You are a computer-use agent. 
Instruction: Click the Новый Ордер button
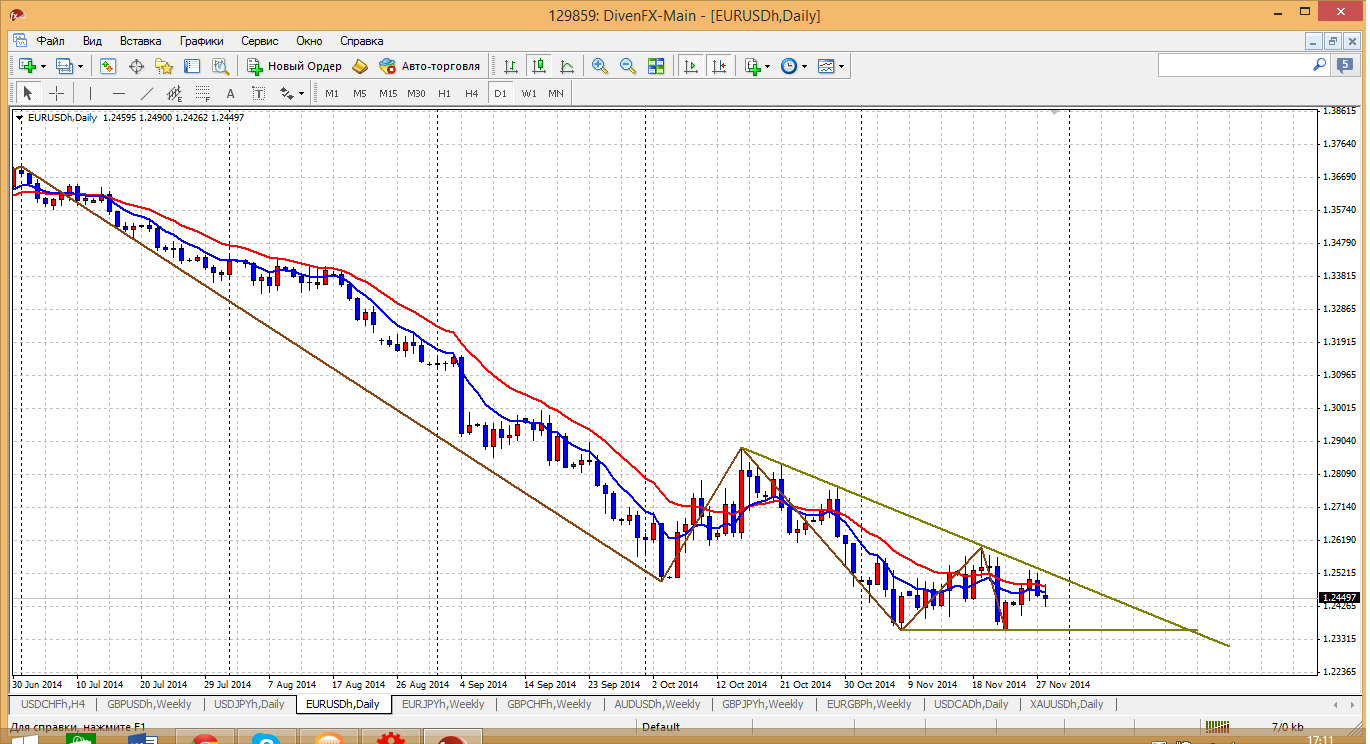295,66
